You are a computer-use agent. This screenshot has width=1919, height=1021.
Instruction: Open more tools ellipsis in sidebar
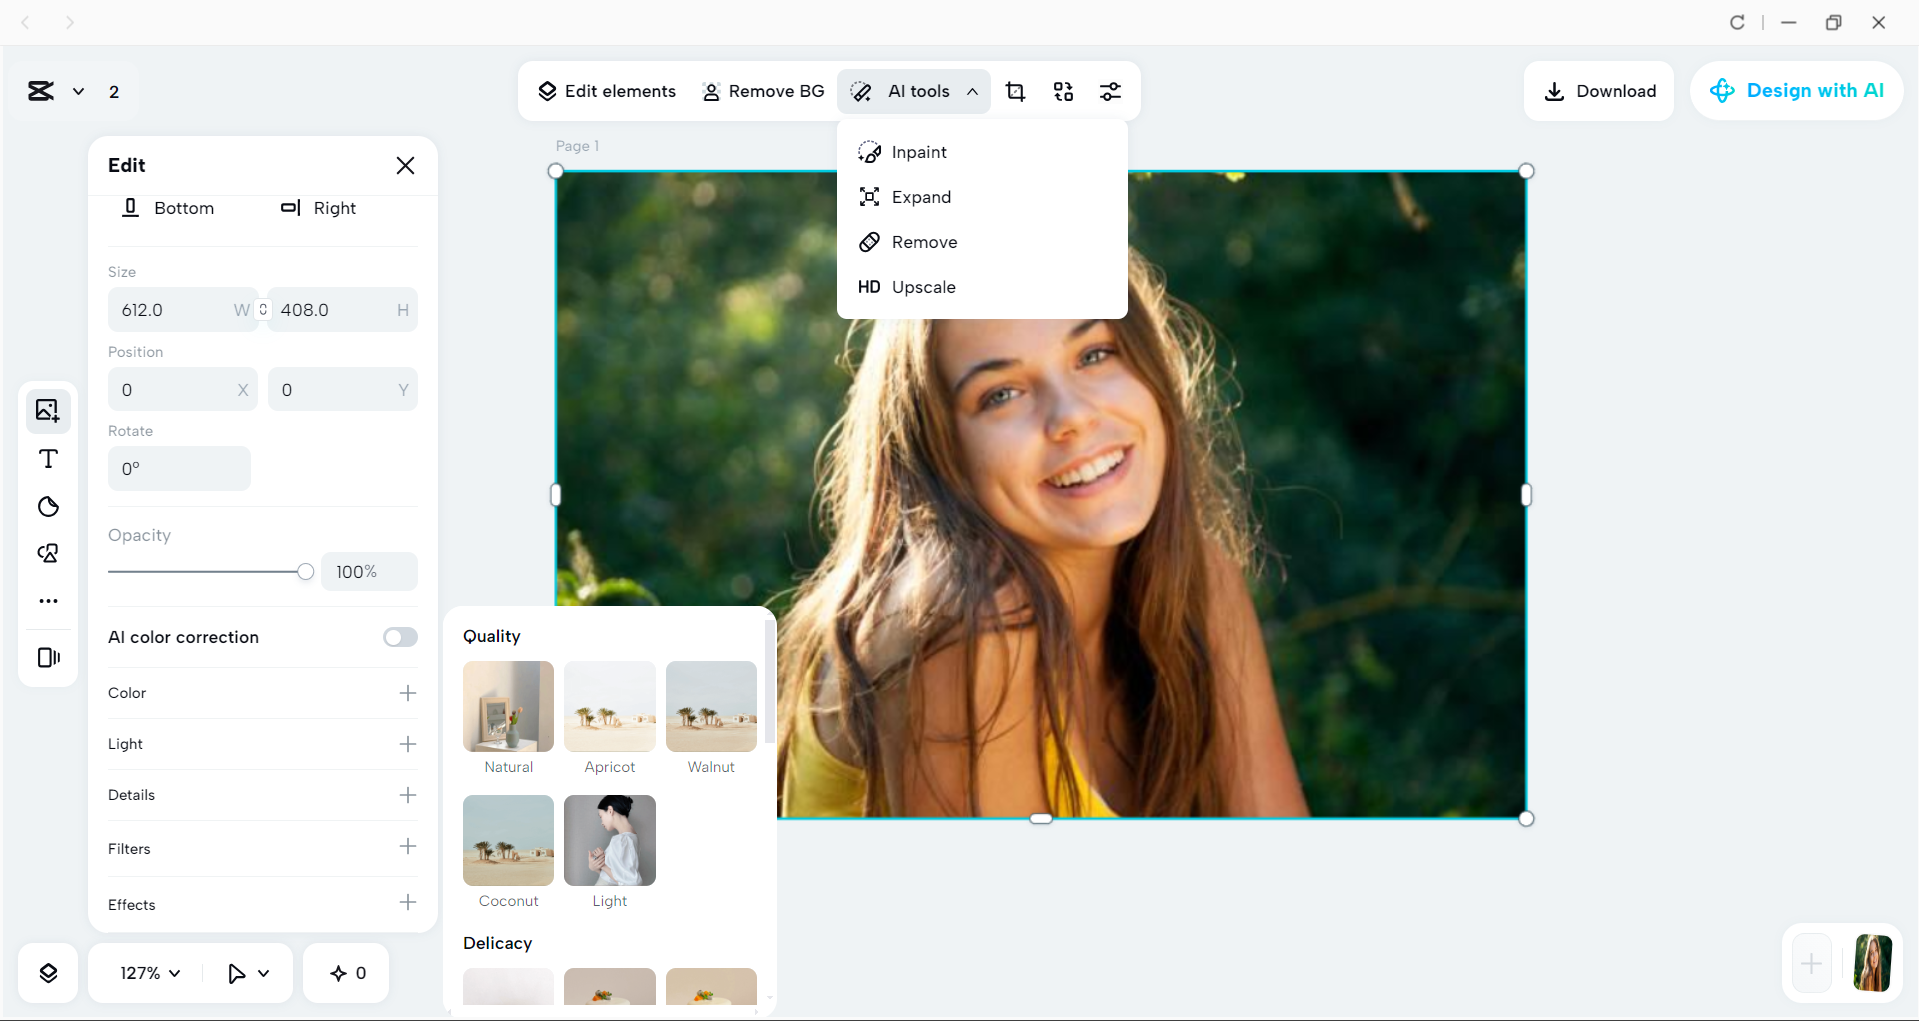(48, 601)
